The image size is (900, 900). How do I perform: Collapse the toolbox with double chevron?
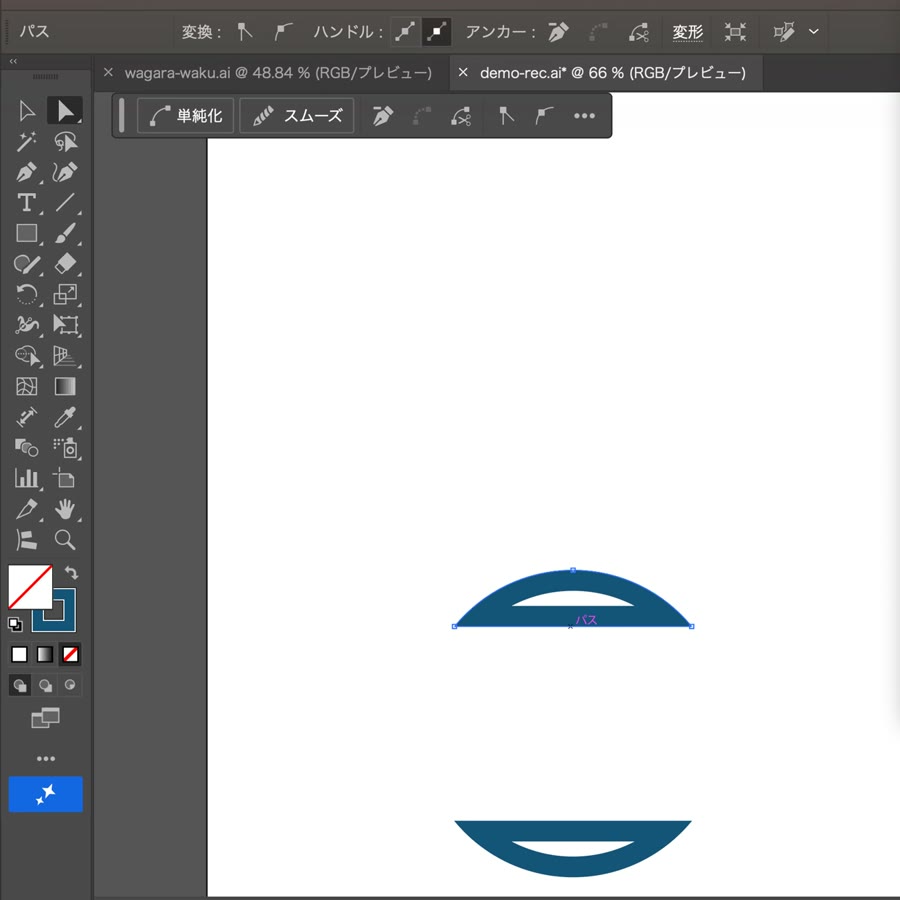pyautogui.click(x=13, y=61)
